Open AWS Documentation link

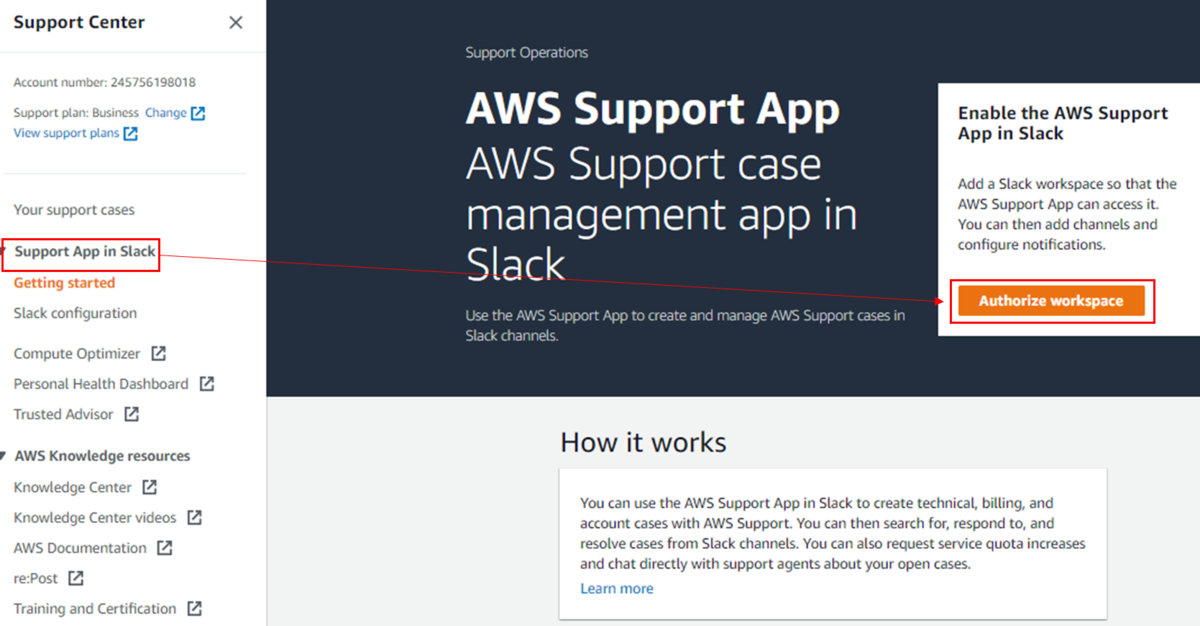point(80,548)
